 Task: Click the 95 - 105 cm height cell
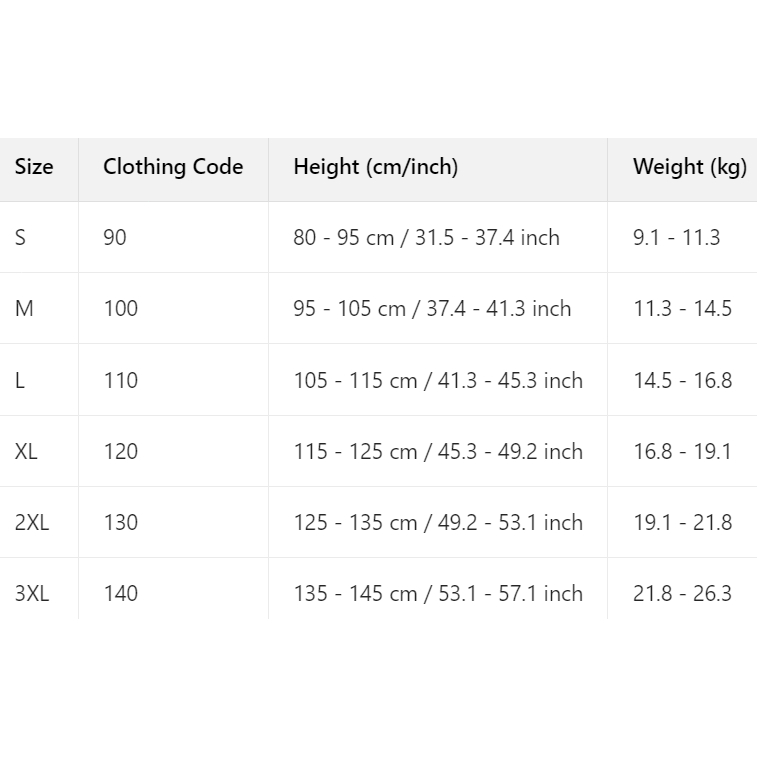[432, 309]
